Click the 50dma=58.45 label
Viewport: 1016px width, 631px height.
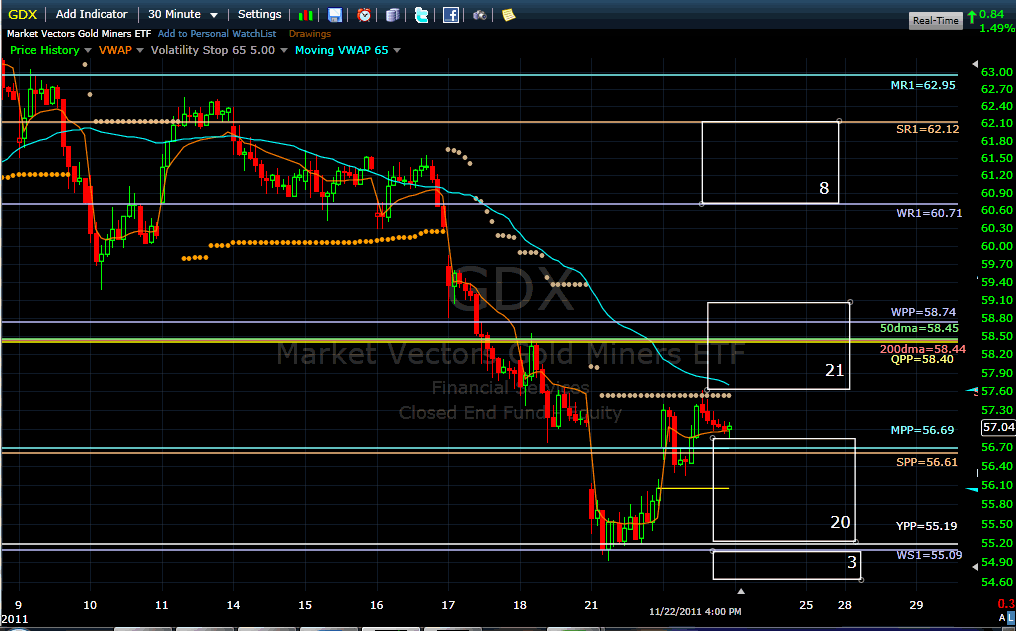[x=919, y=328]
